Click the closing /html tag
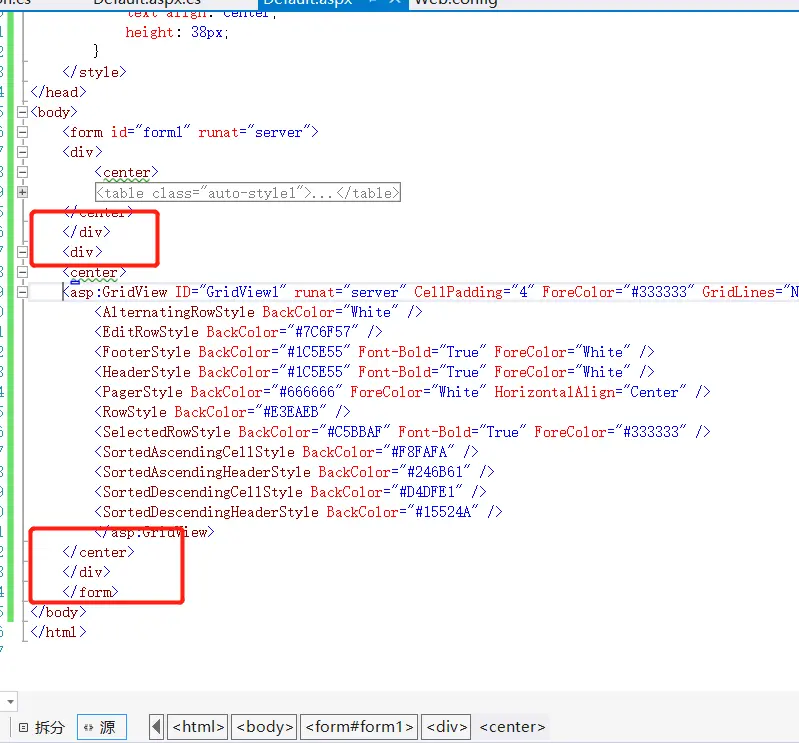The height and width of the screenshot is (743, 799). pos(58,632)
